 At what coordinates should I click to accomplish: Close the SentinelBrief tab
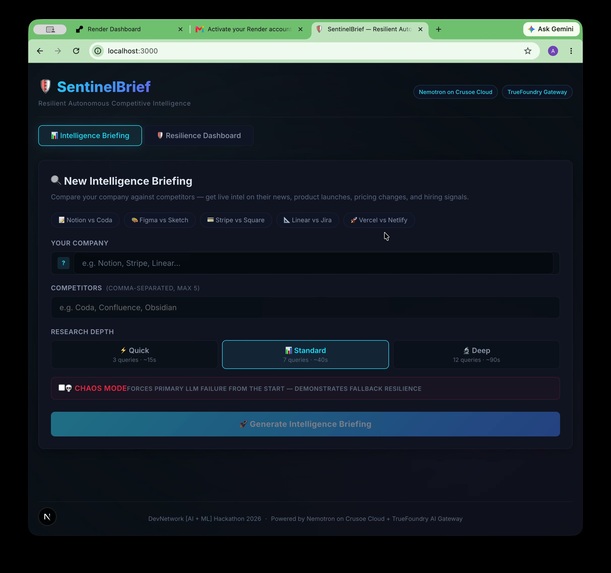point(420,29)
